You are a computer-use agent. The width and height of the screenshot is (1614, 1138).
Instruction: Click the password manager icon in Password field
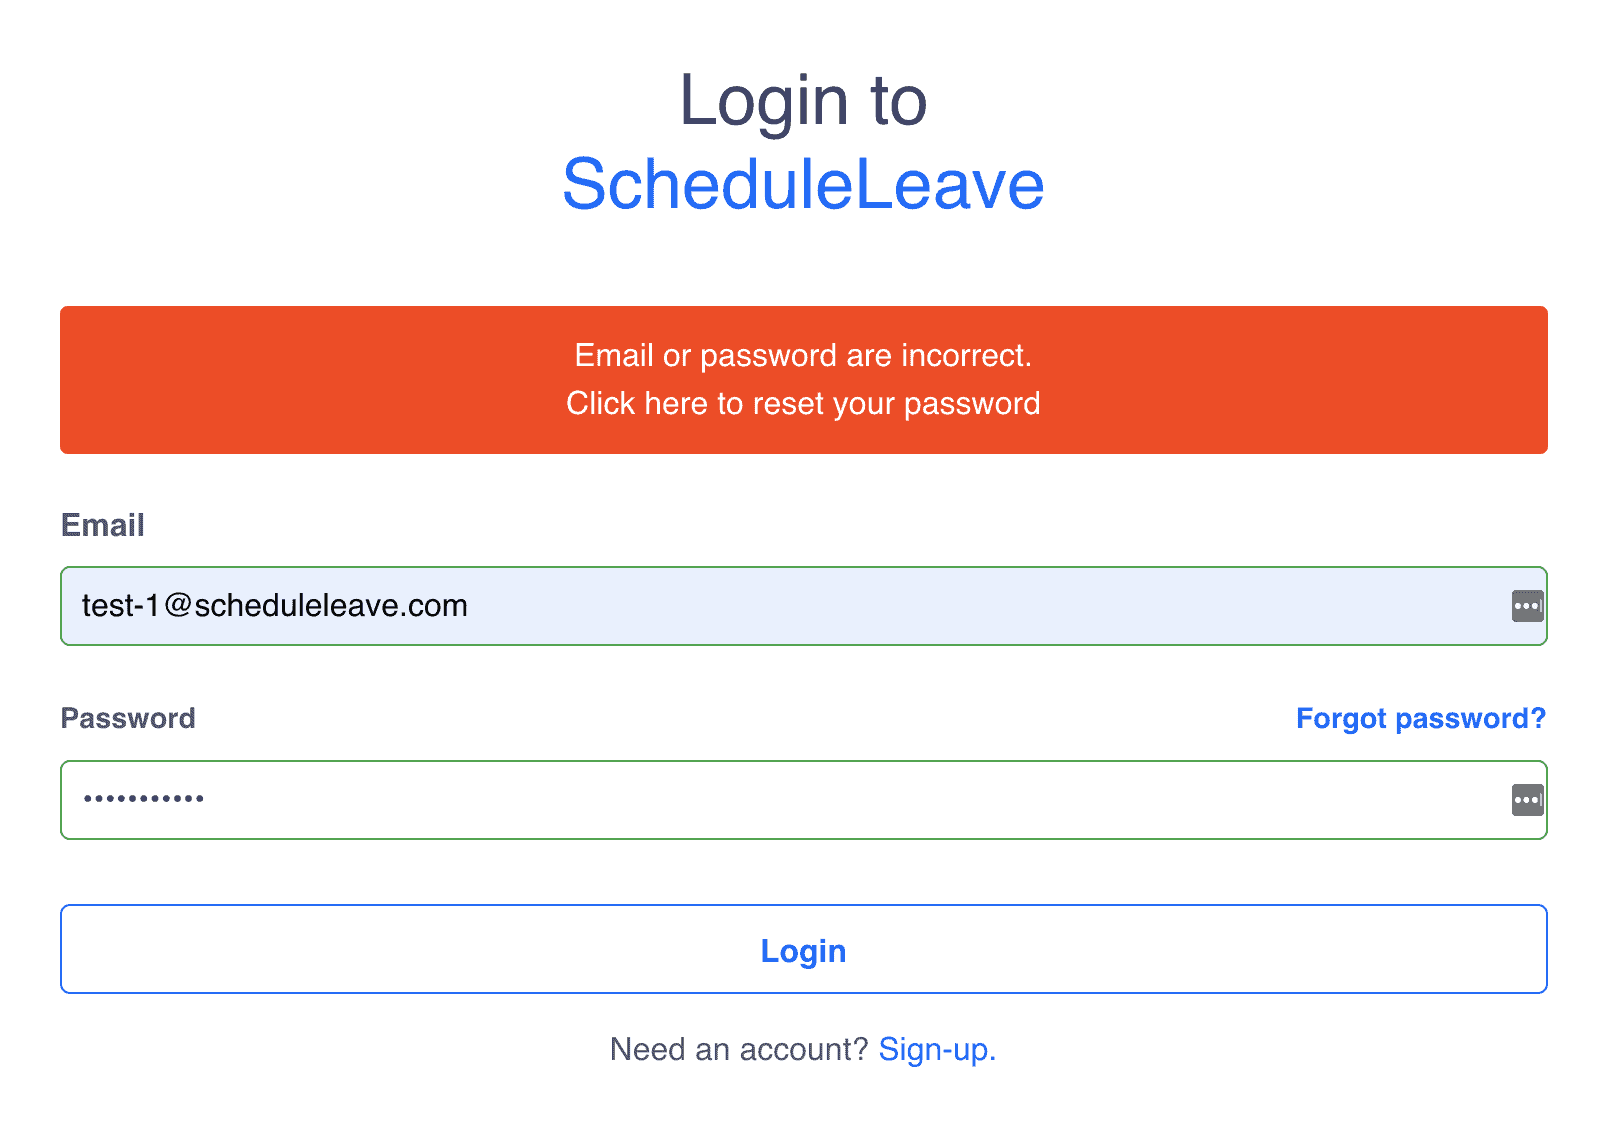point(1527,800)
